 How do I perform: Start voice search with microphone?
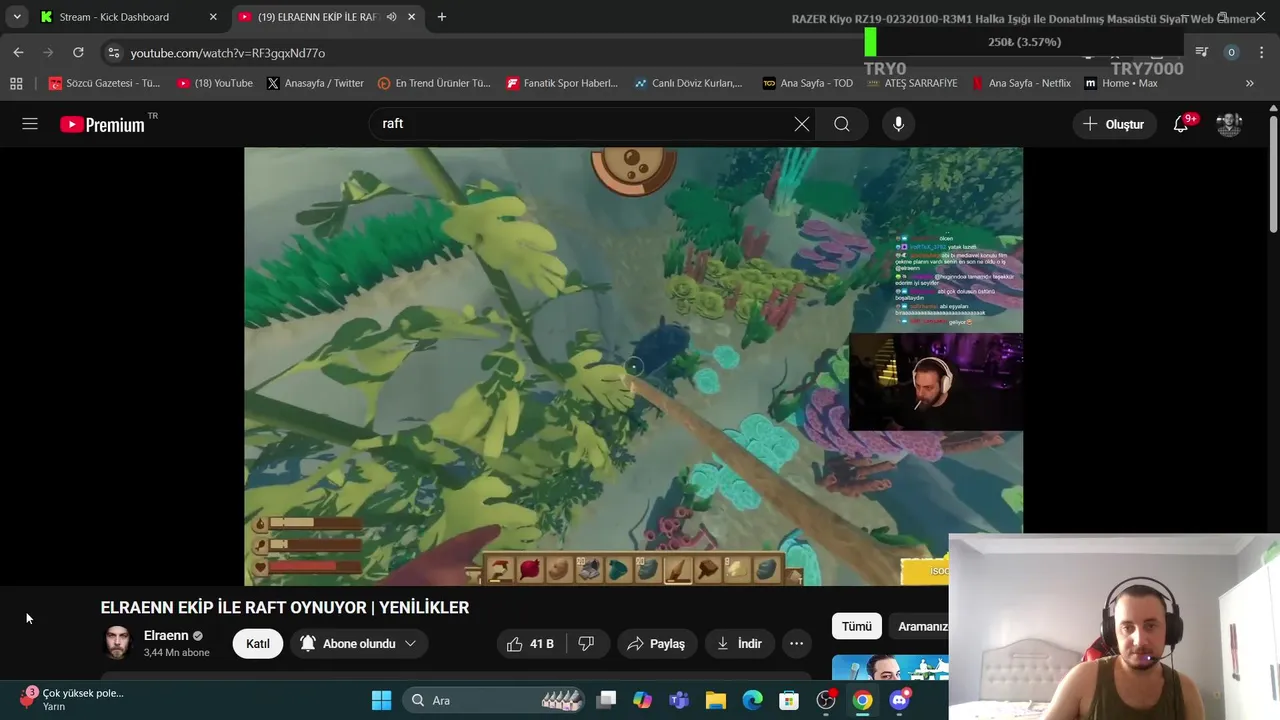click(898, 124)
